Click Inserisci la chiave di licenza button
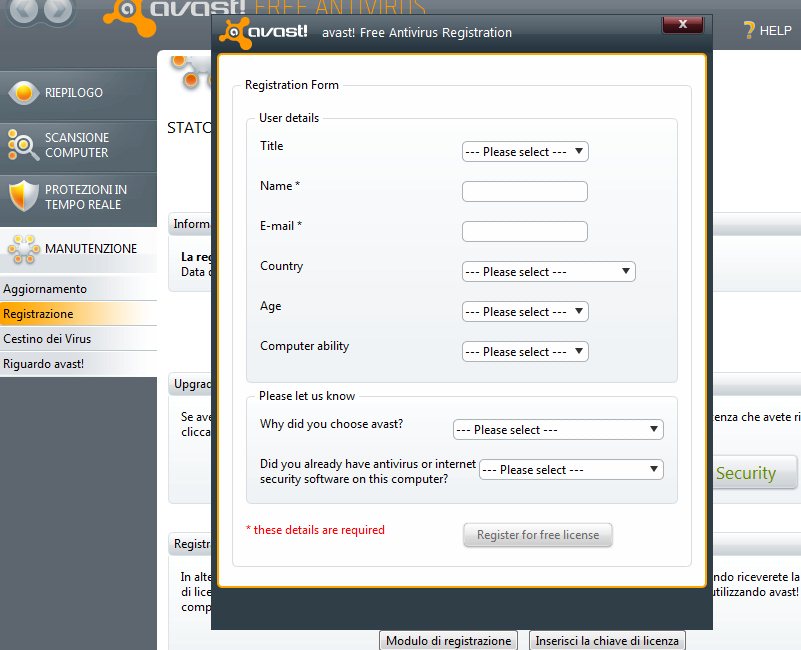 click(607, 641)
